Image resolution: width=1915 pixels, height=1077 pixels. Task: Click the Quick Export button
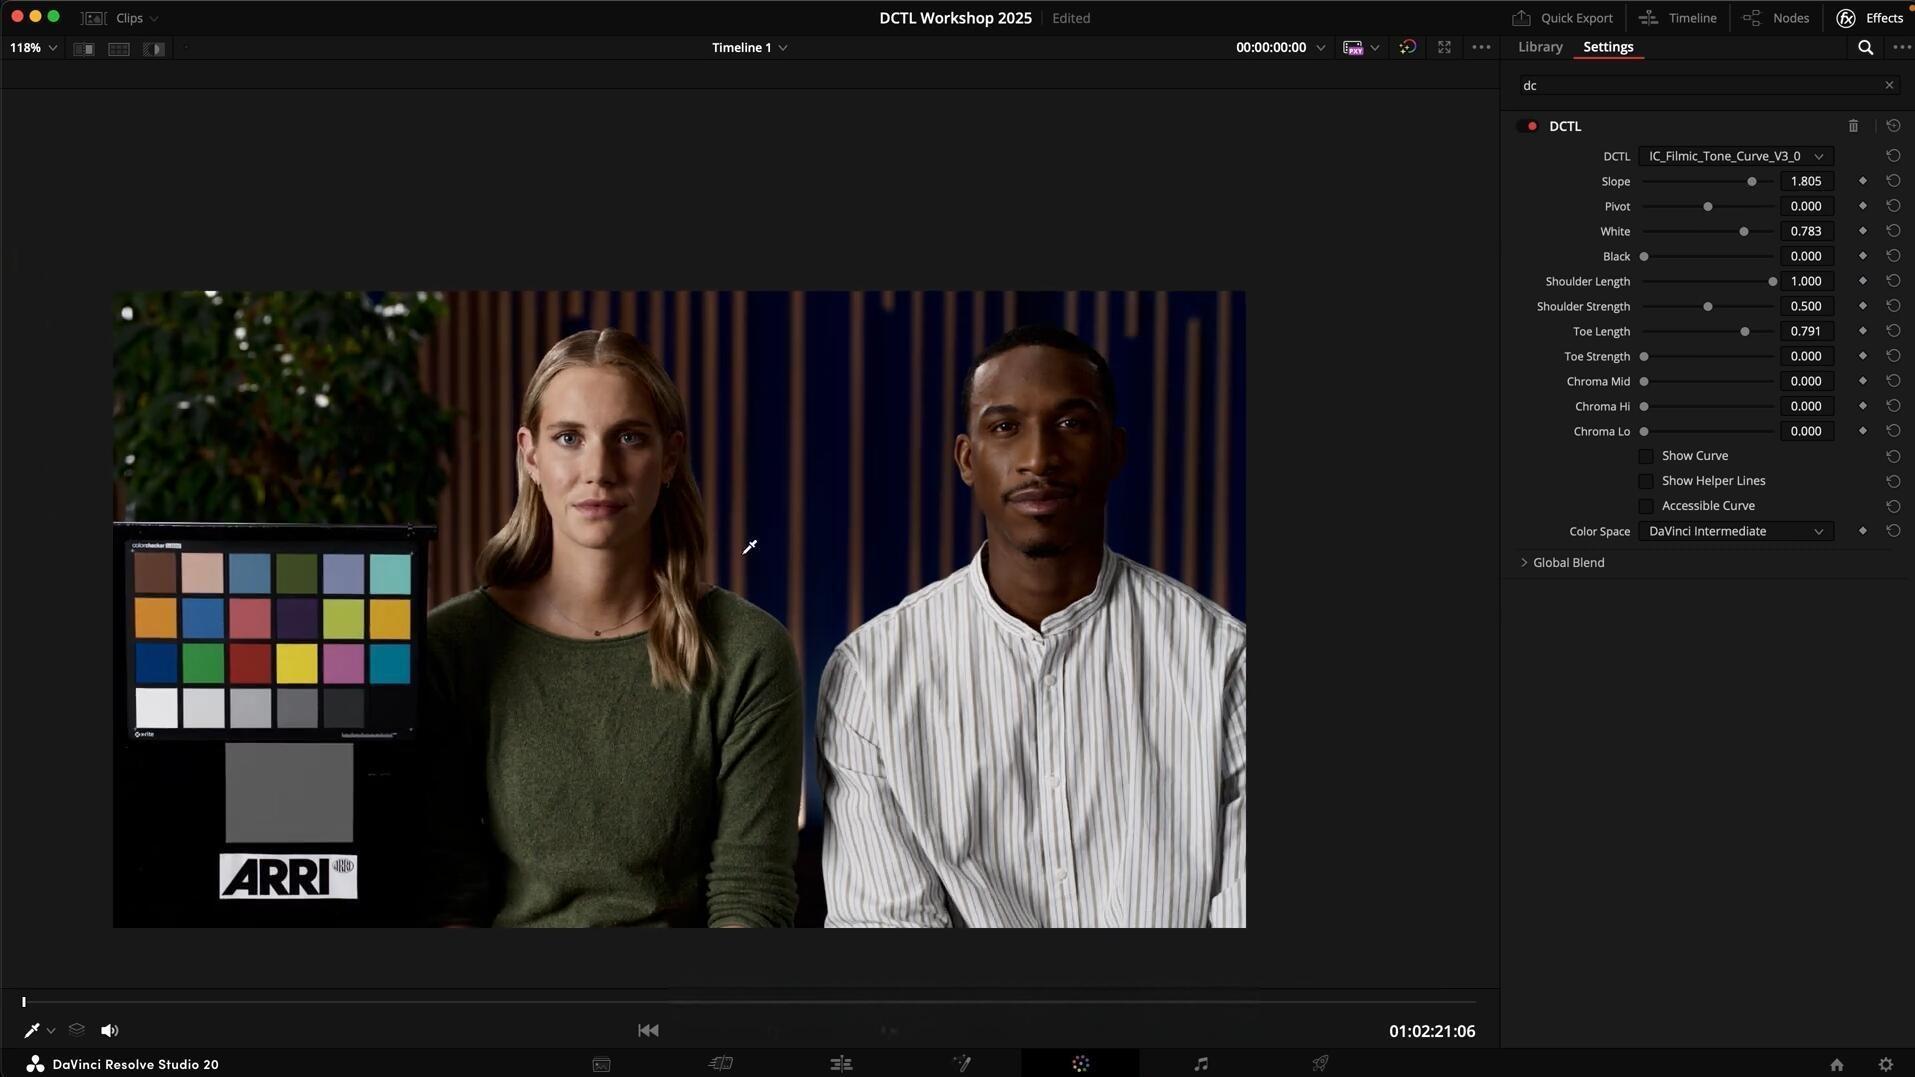tap(1562, 18)
